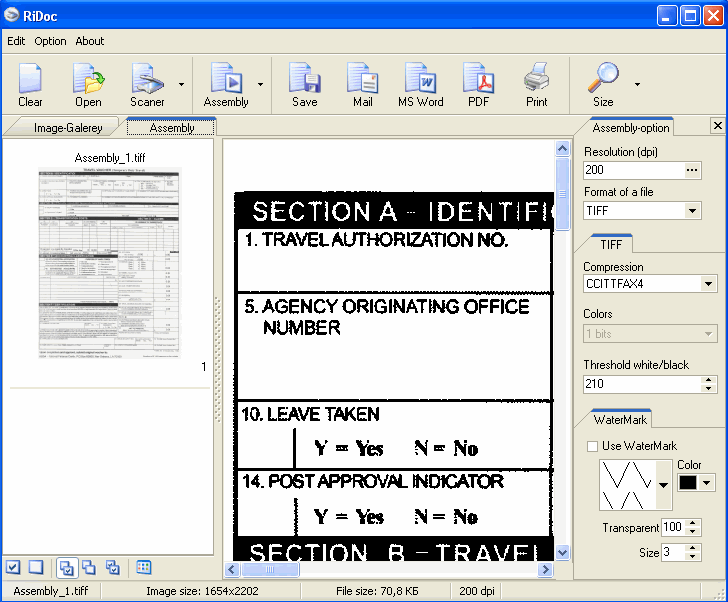This screenshot has width=728, height=602.
Task: Select the Assembly_1.tiff thumbnail
Action: [110, 262]
